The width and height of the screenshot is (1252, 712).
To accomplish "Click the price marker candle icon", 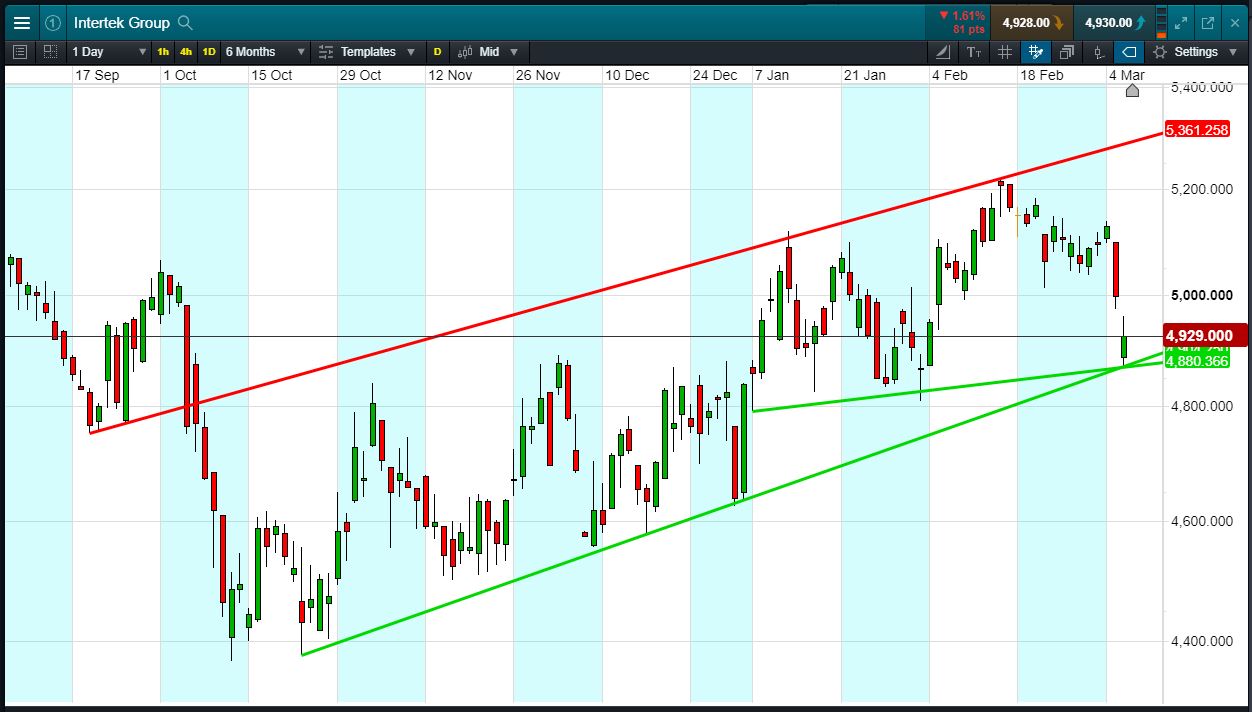I will pyautogui.click(x=1098, y=52).
